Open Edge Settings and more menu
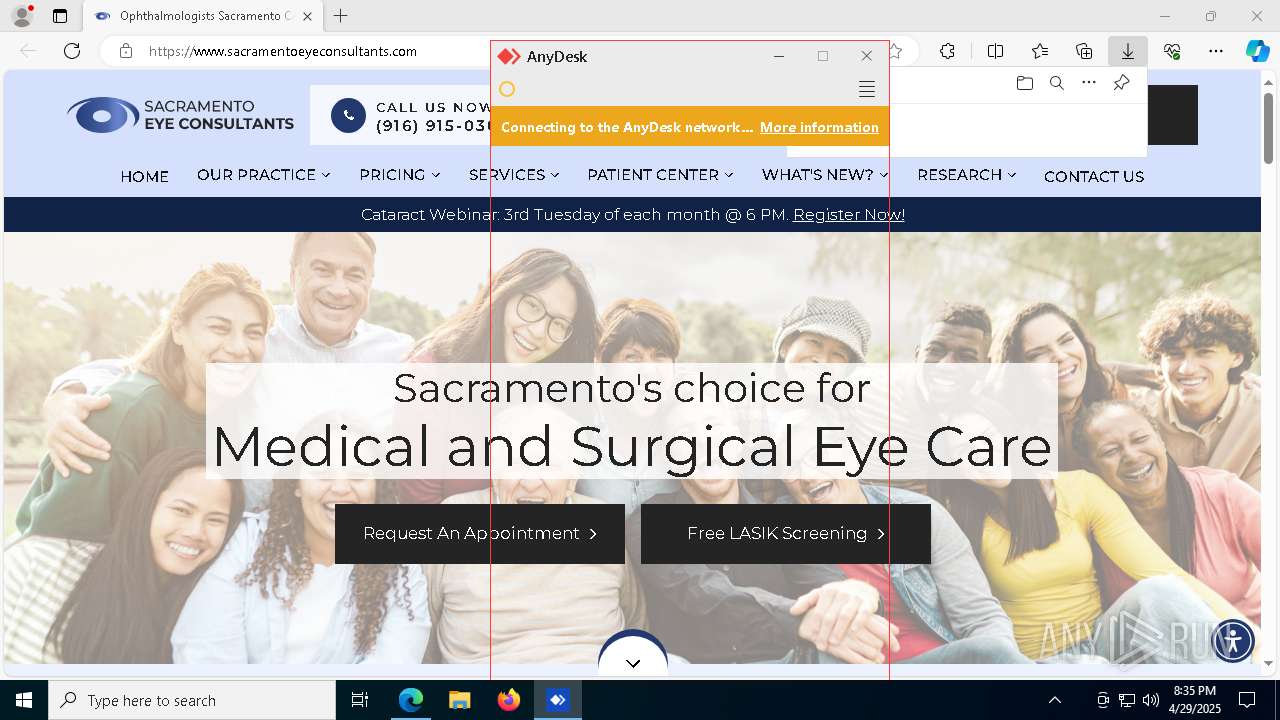 [x=1216, y=51]
